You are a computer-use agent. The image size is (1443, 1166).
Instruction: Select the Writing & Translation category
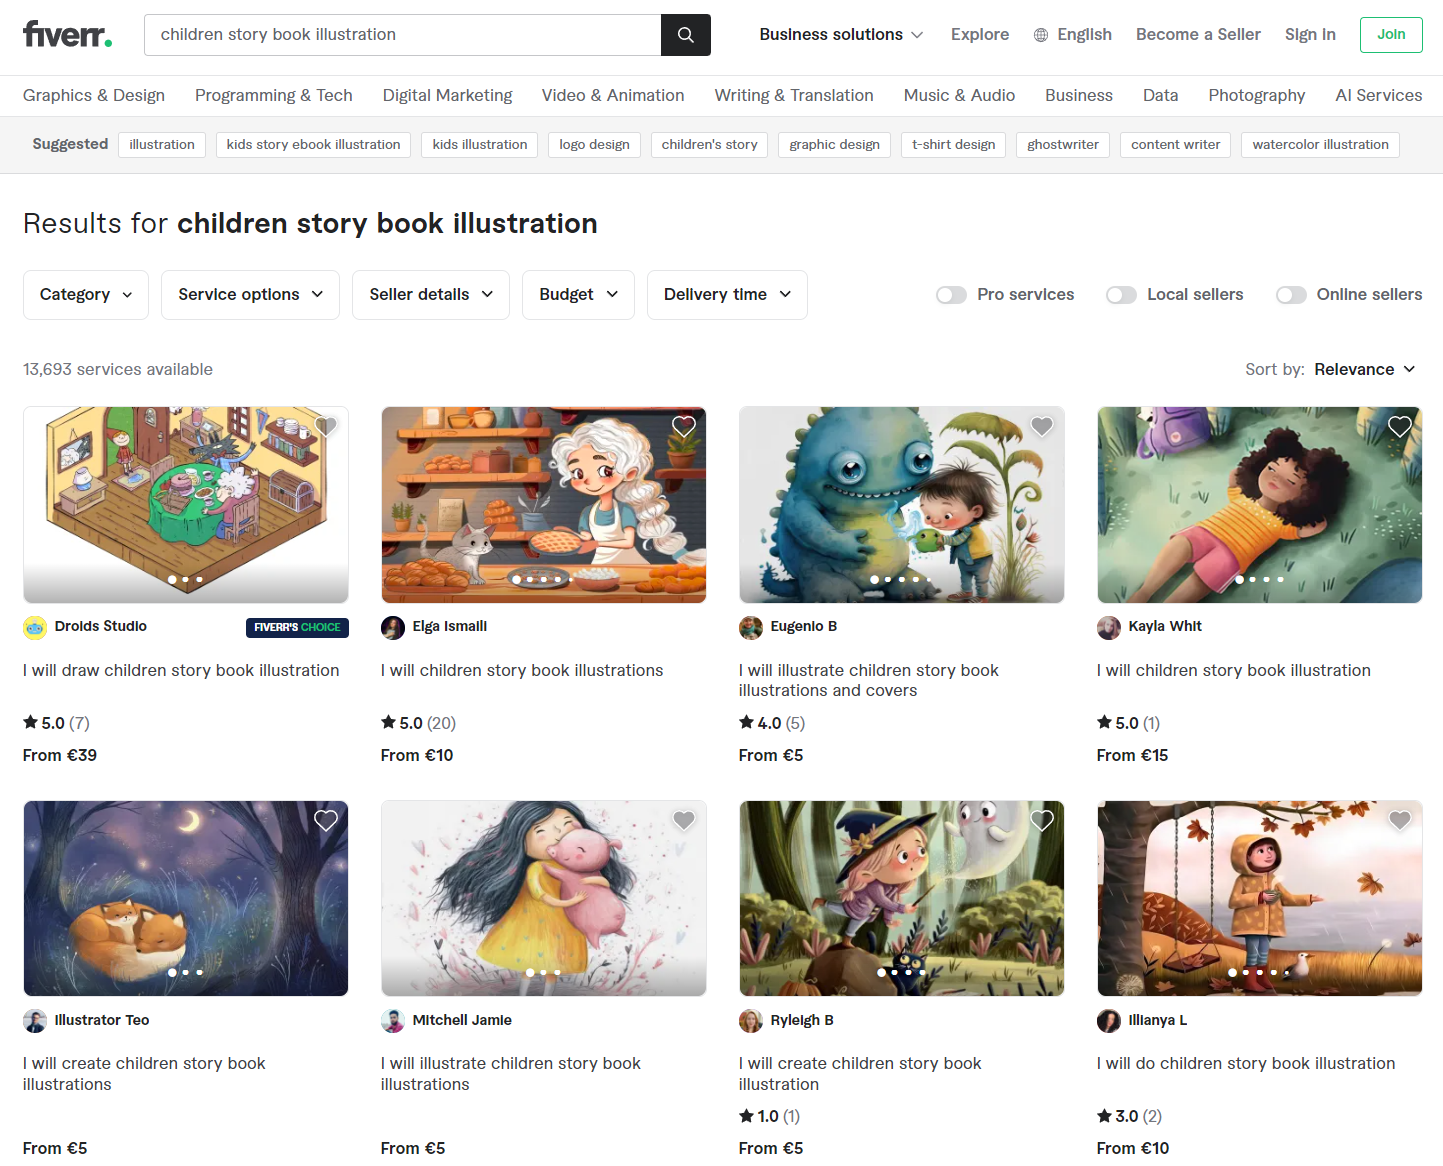pyautogui.click(x=794, y=96)
